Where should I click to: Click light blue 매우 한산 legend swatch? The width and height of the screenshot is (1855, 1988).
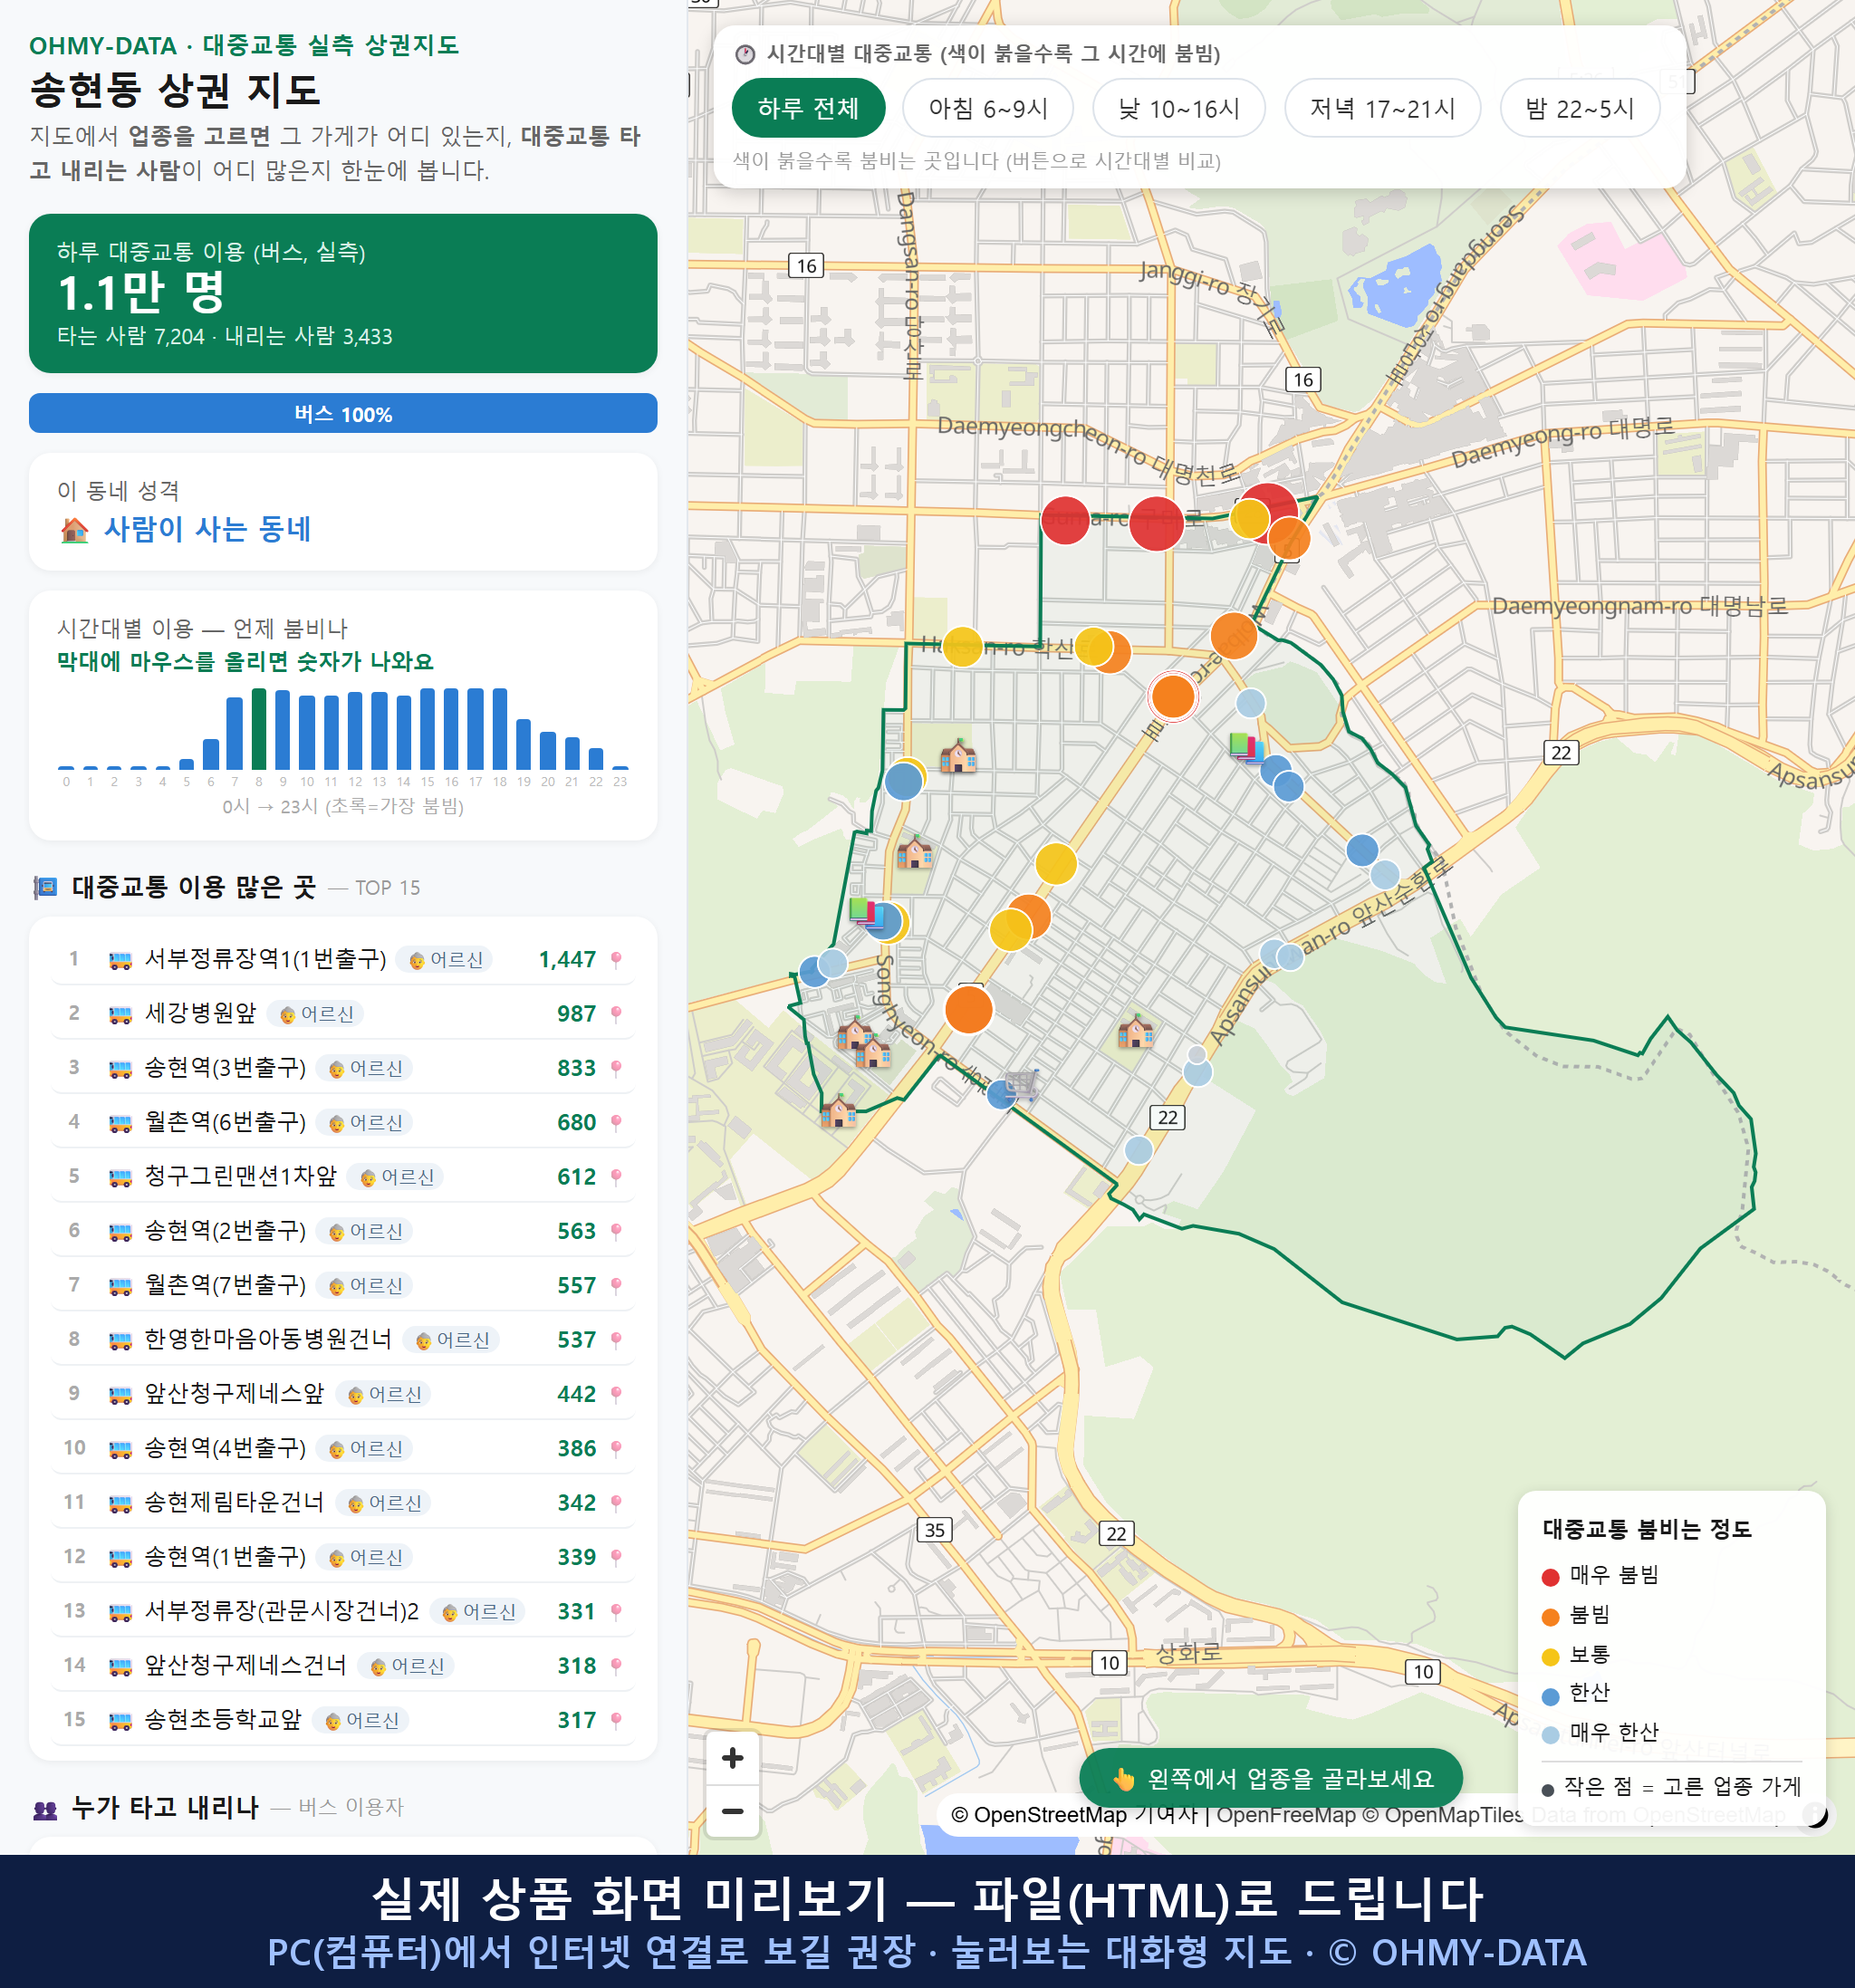(x=1551, y=1735)
